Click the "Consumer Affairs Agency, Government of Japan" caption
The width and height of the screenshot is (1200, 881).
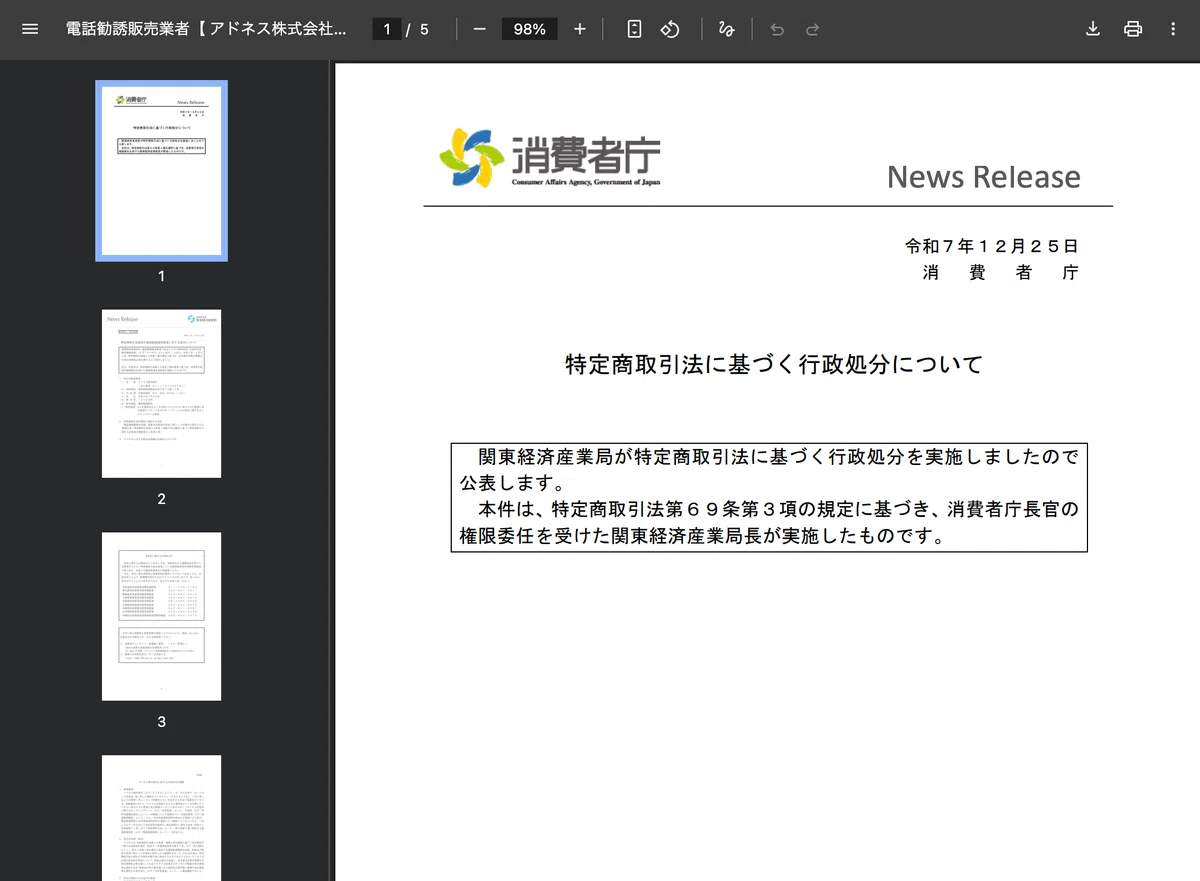(586, 182)
